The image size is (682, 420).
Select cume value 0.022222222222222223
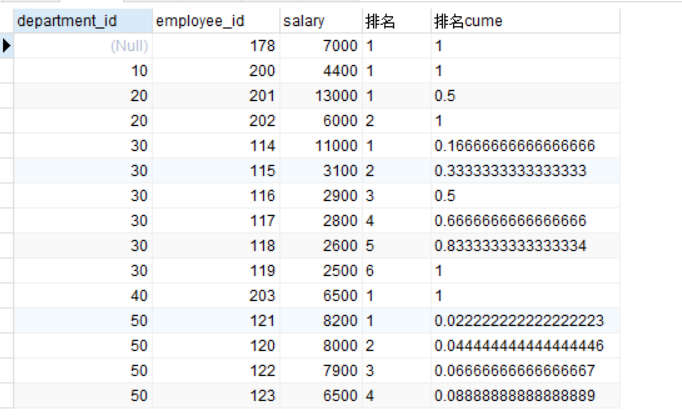525,321
